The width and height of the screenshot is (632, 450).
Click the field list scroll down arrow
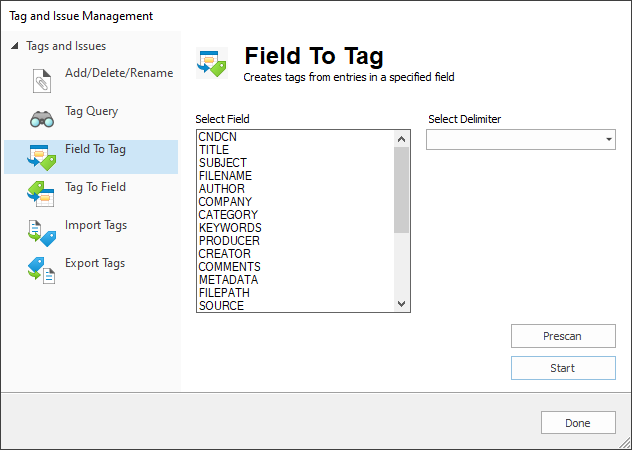[401, 304]
